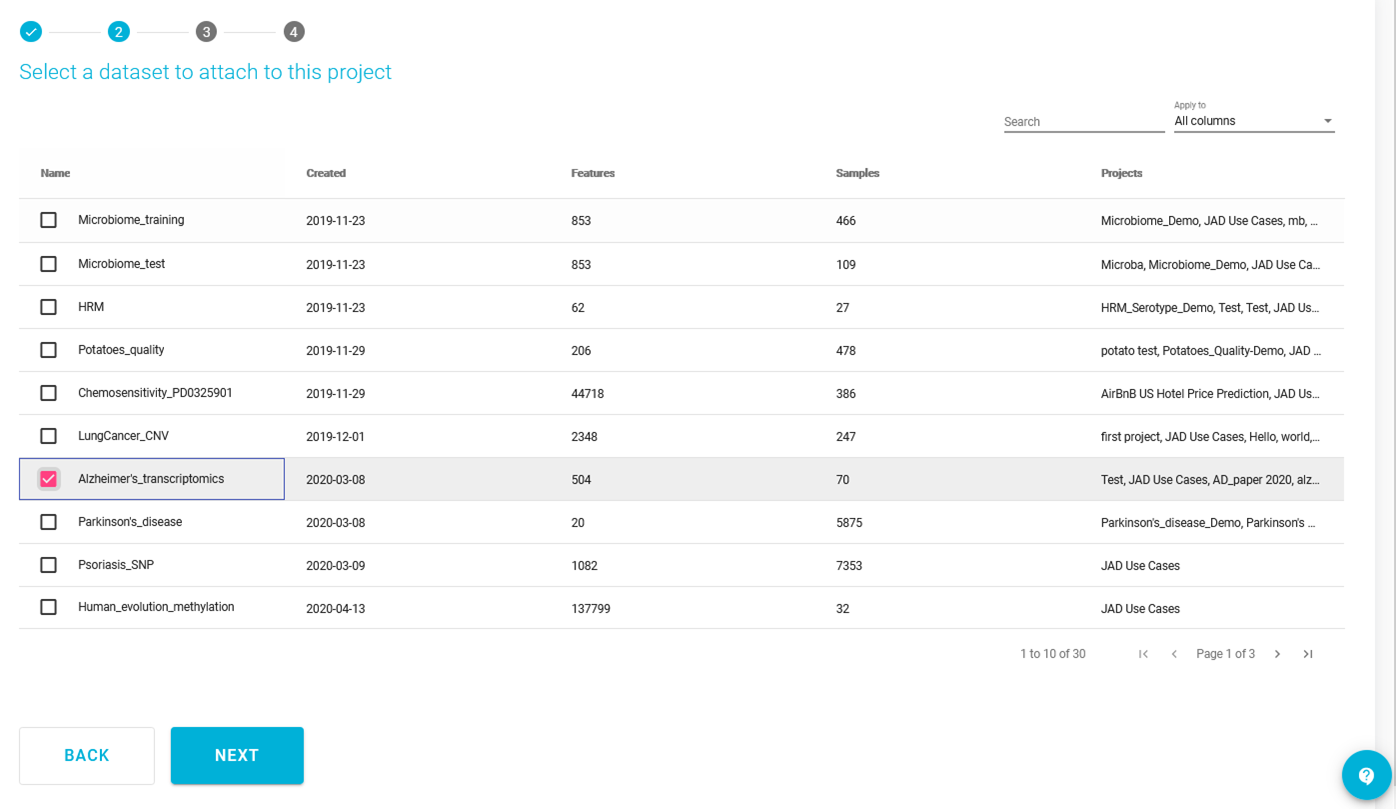Screen dimensions: 1396x809
Task: Click the completed step one checkmark
Action: coord(31,32)
